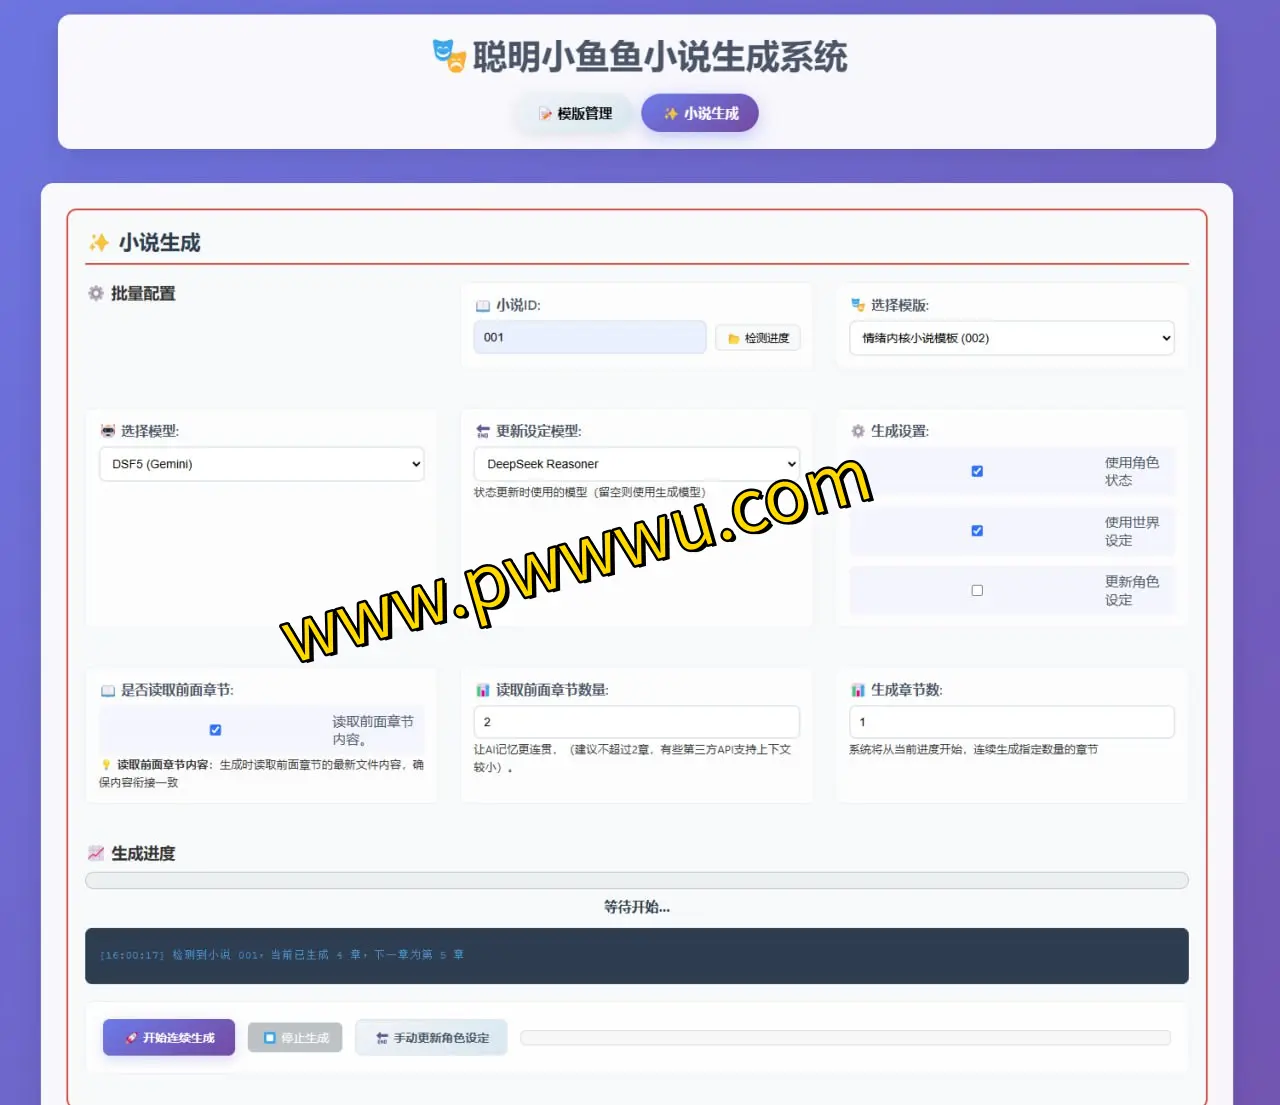
Task: Click inside the 小说ID input field
Action: (x=589, y=337)
